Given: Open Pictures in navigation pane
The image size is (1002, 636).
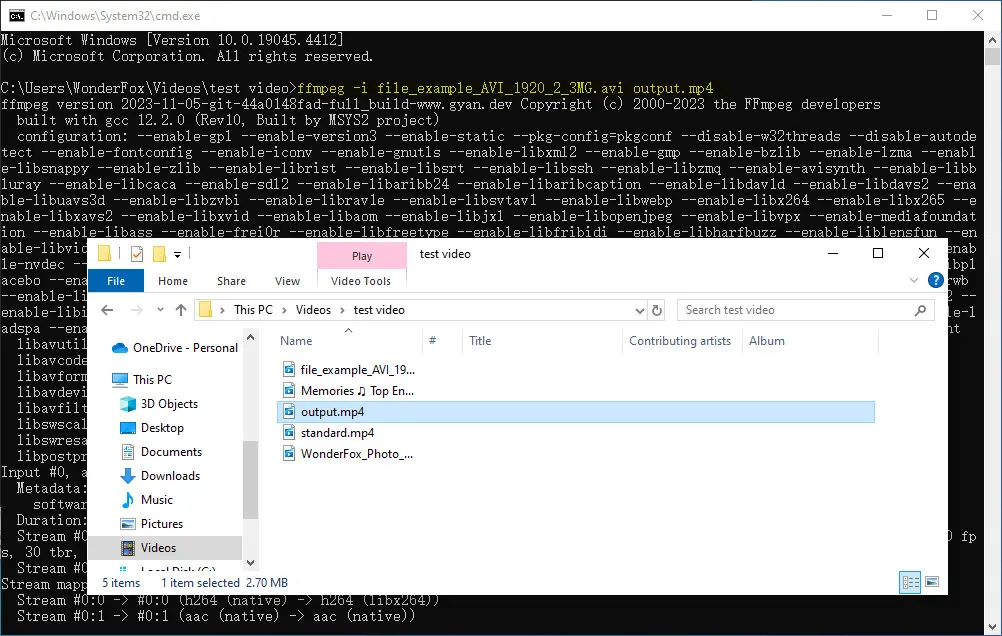Looking at the screenshot, I should tap(162, 524).
